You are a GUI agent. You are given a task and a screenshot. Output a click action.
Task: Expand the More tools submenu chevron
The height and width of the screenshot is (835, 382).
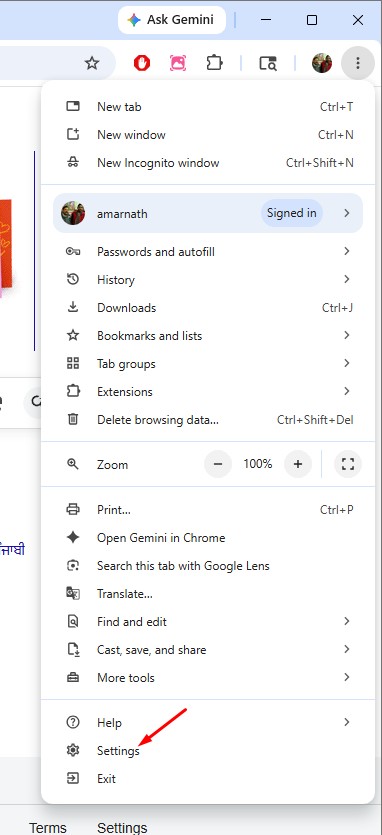(347, 677)
